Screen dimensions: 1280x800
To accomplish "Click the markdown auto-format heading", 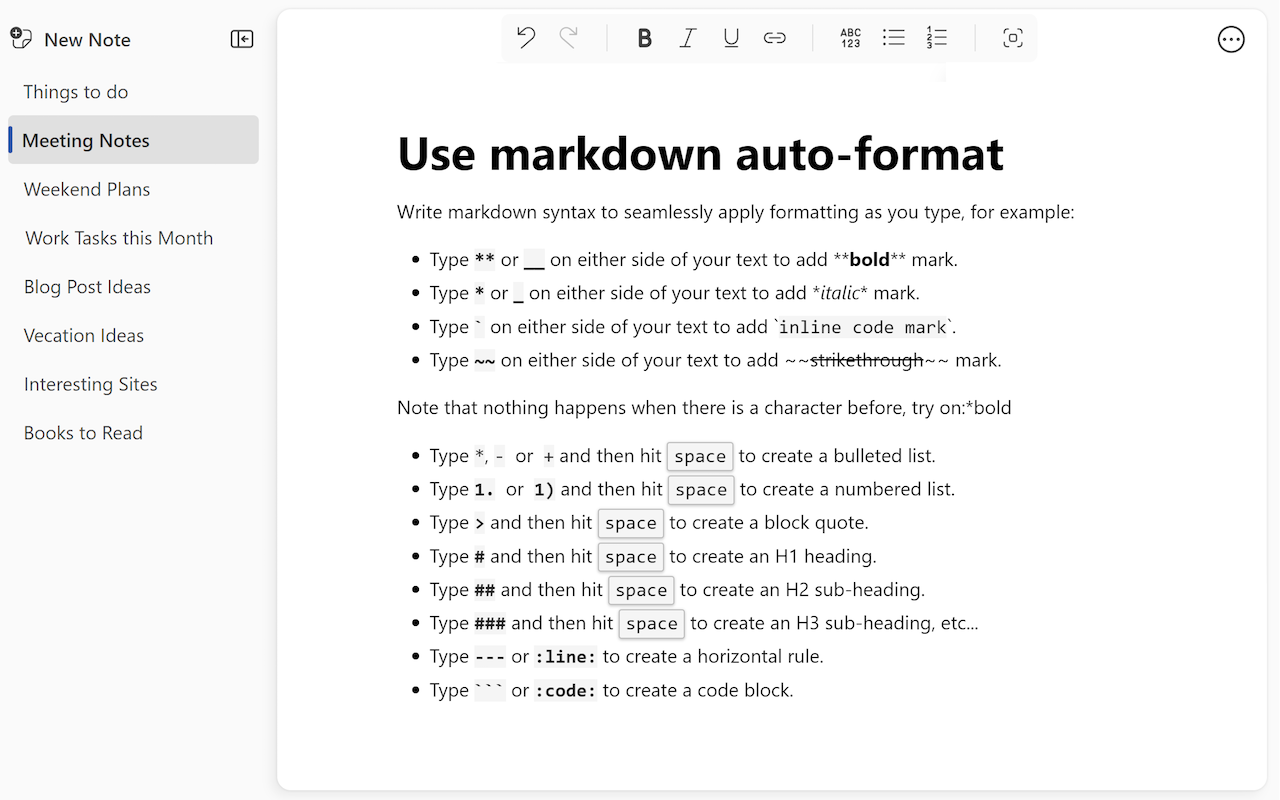I will coord(700,154).
